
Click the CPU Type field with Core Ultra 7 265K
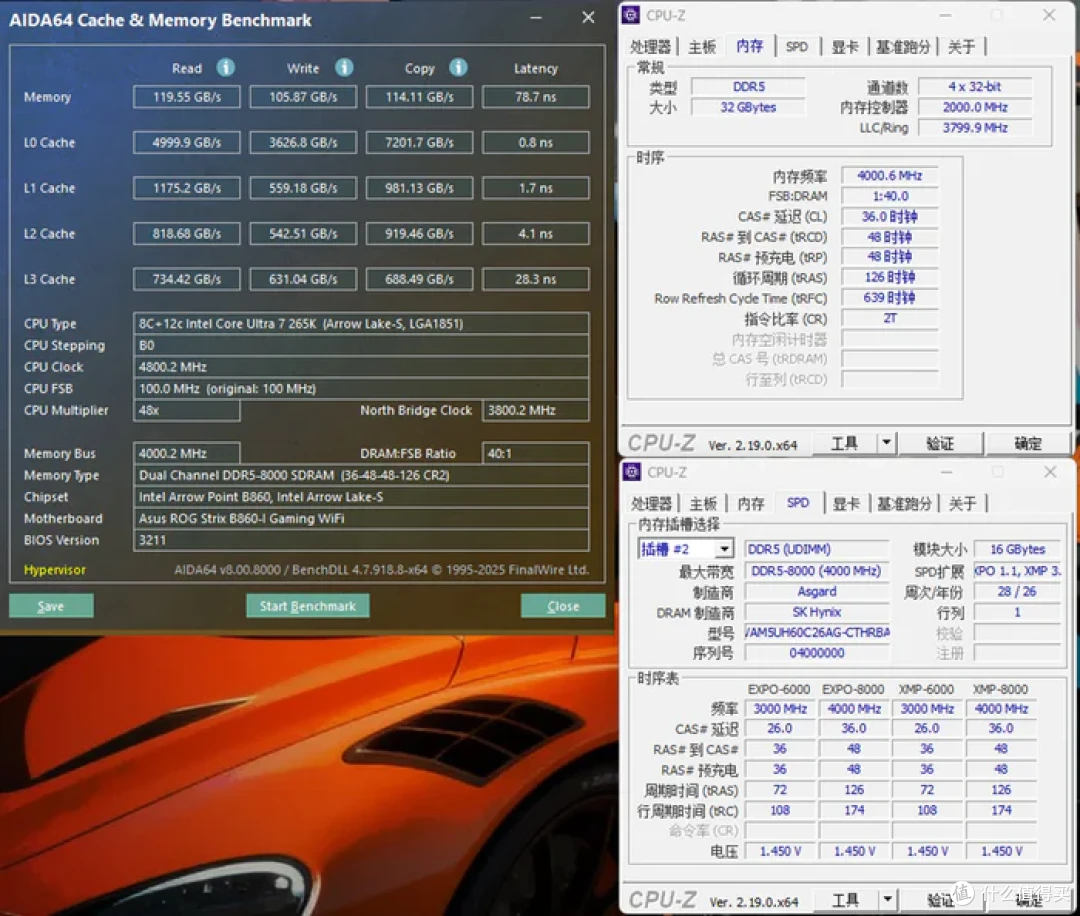click(361, 324)
